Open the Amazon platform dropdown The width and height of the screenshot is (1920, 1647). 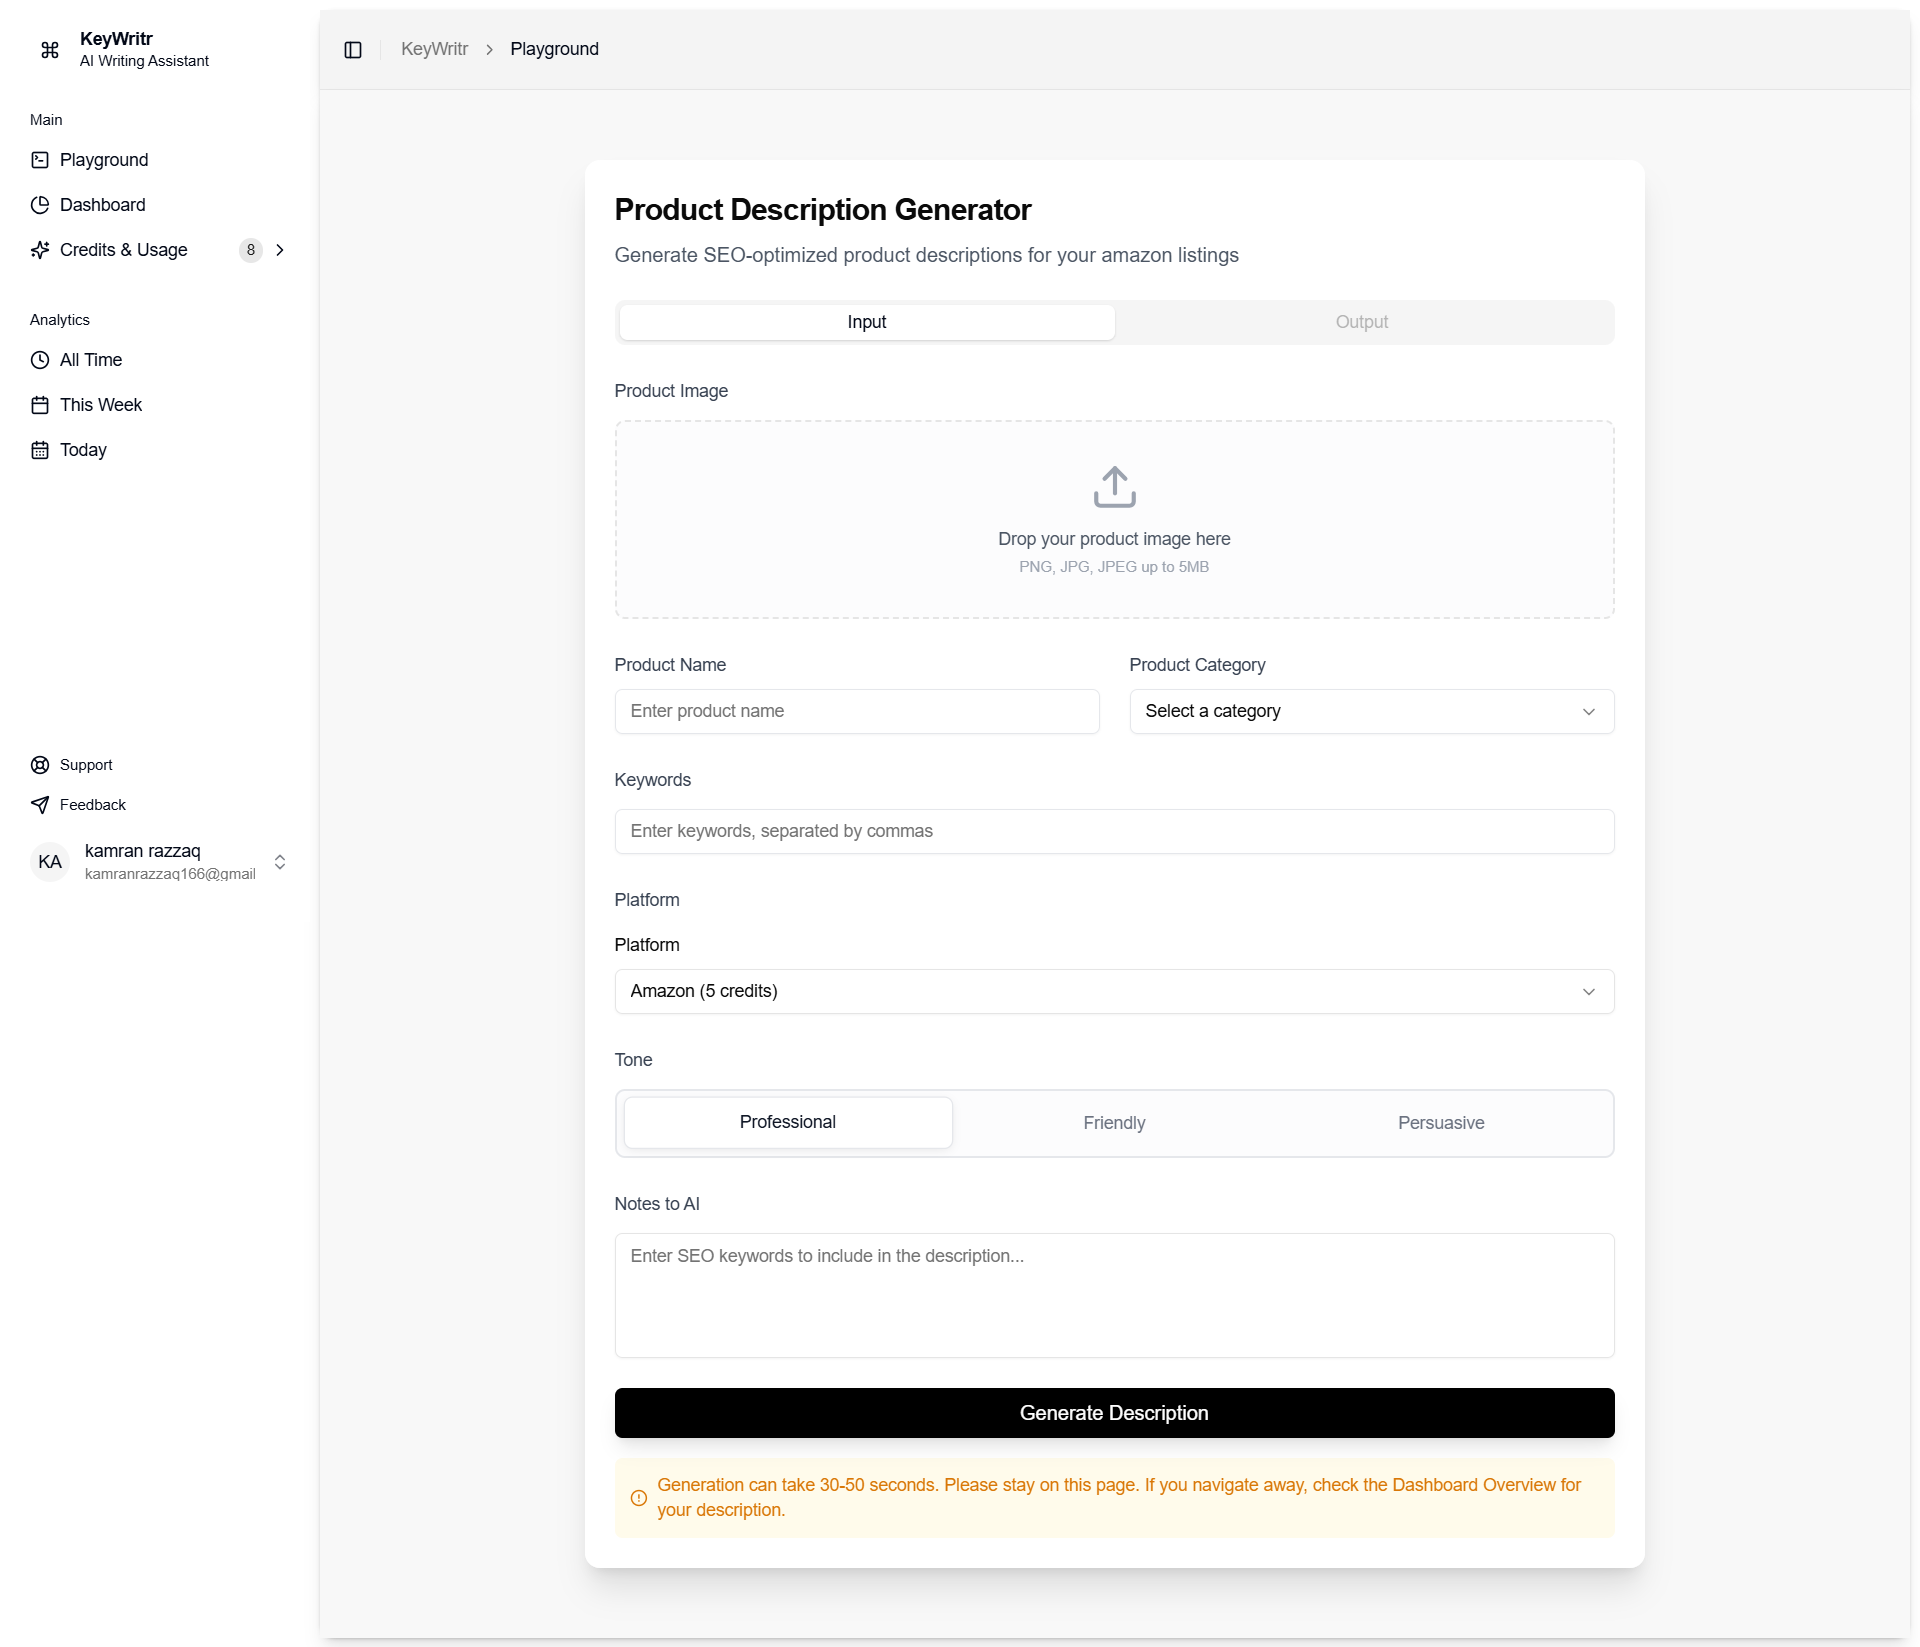(x=1114, y=991)
